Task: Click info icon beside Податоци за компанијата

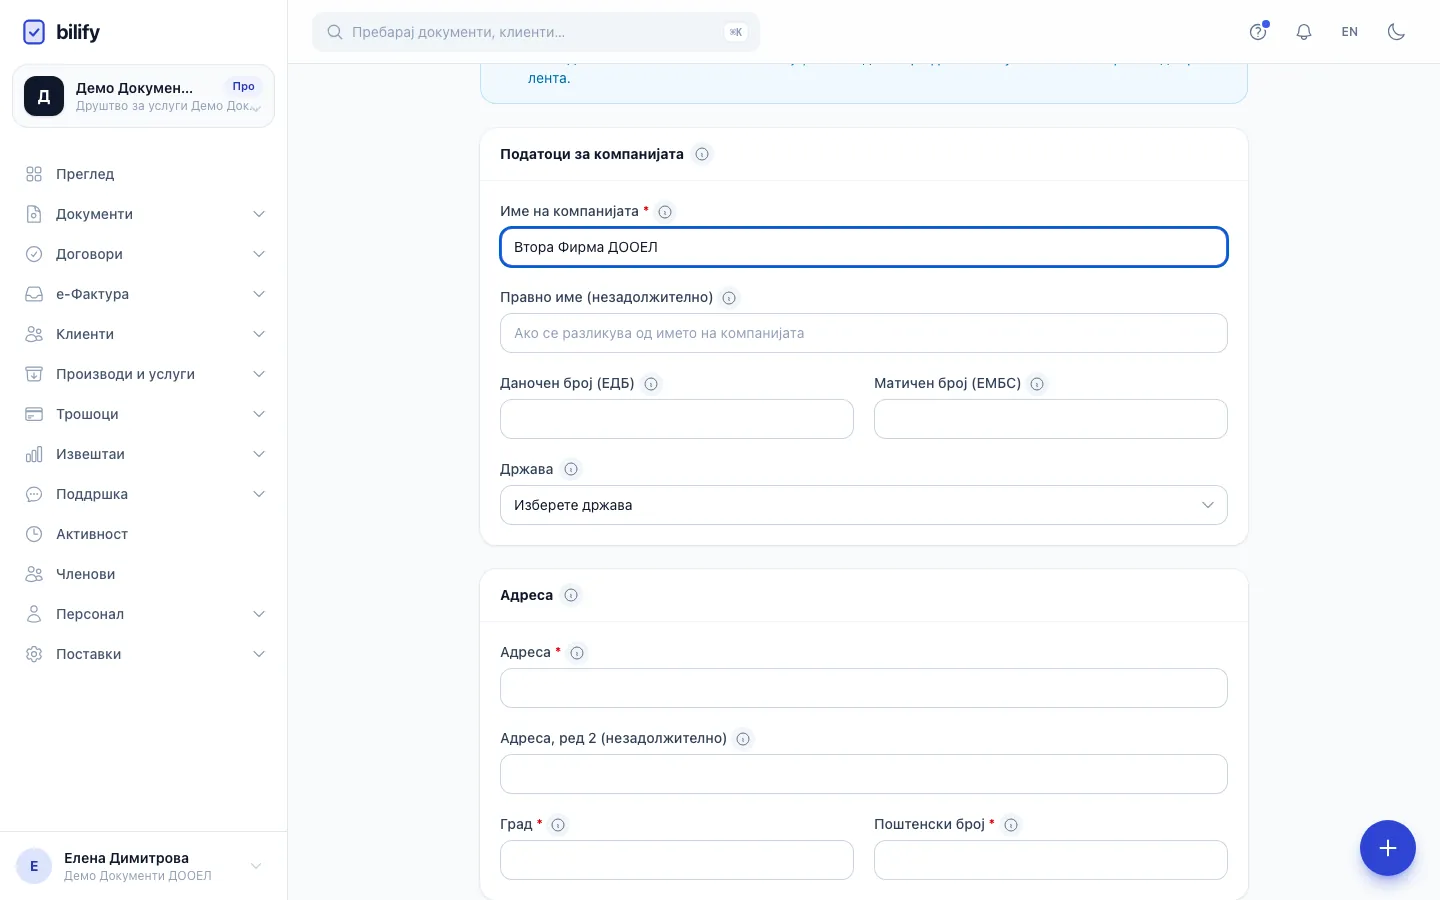Action: [702, 154]
